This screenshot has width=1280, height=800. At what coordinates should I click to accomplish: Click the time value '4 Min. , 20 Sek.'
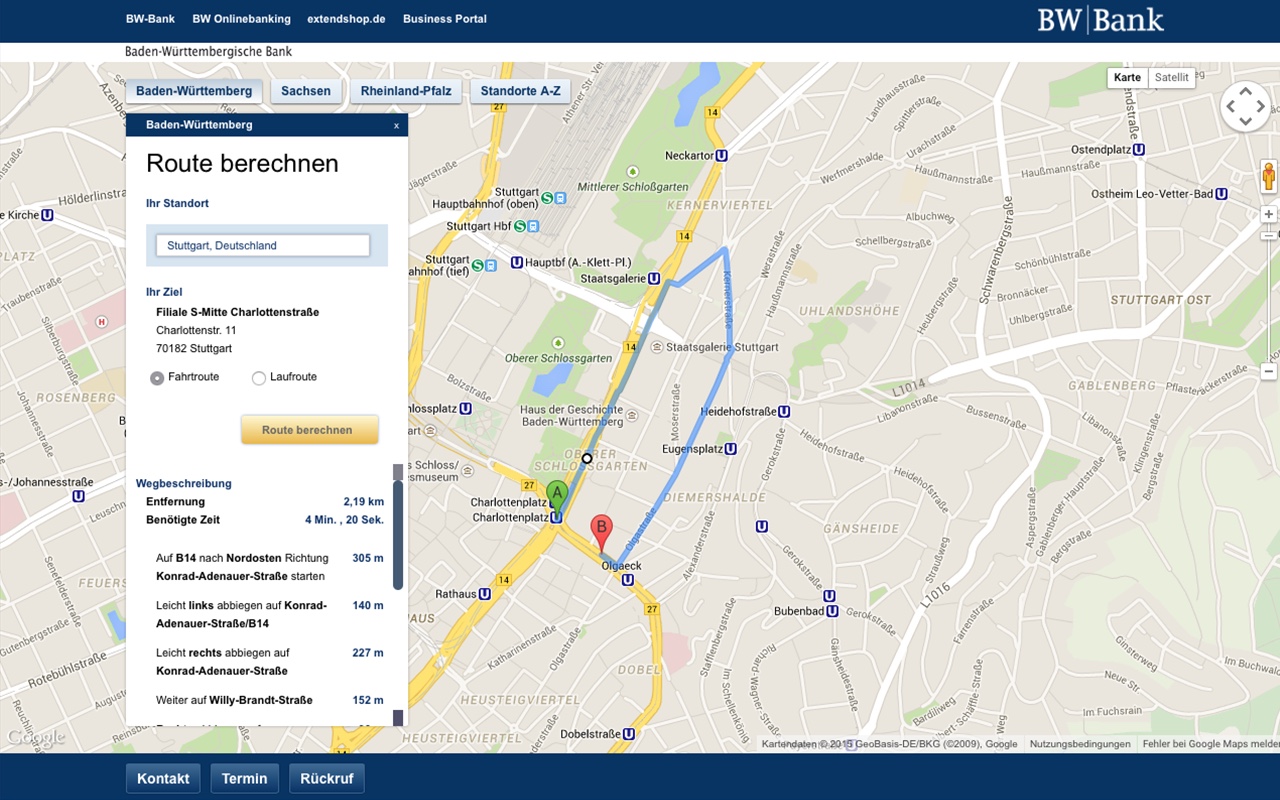point(344,520)
